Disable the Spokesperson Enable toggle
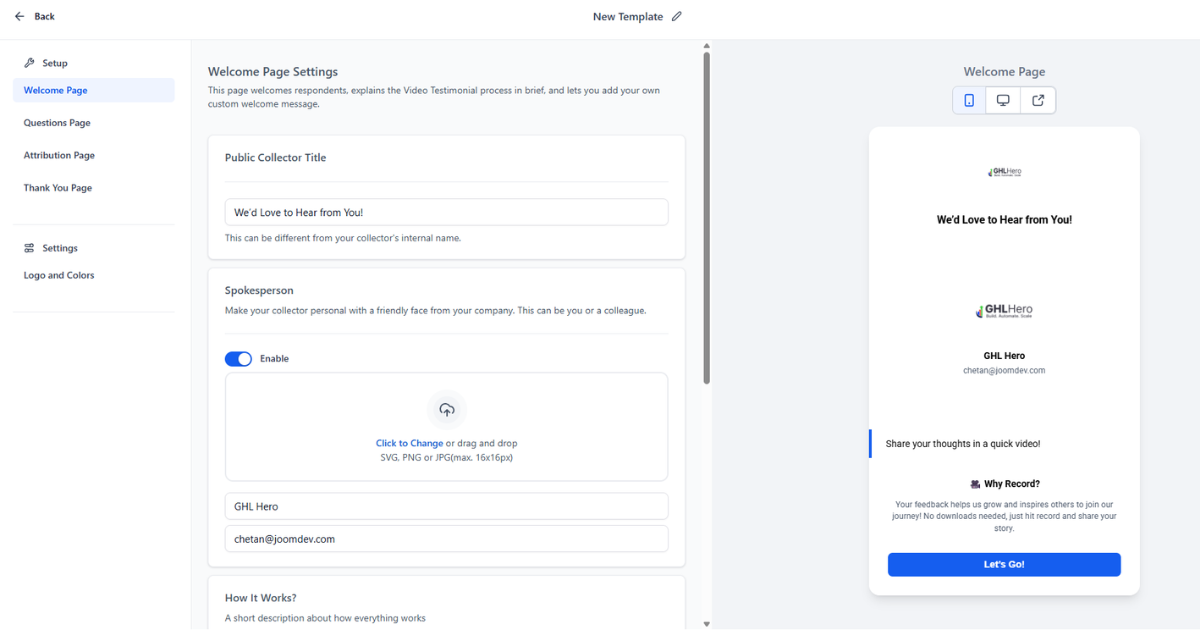1200x630 pixels. click(x=238, y=359)
